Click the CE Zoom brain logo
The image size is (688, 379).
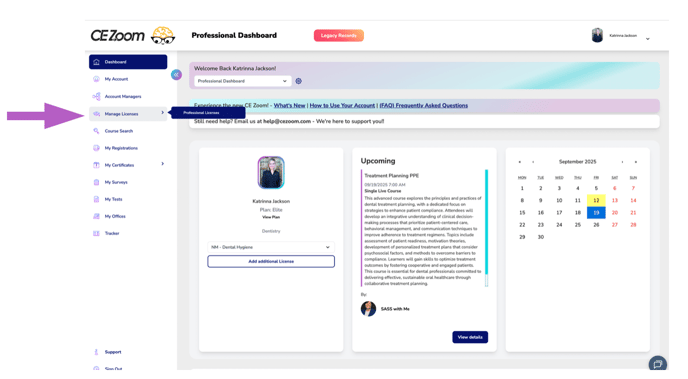click(x=163, y=36)
